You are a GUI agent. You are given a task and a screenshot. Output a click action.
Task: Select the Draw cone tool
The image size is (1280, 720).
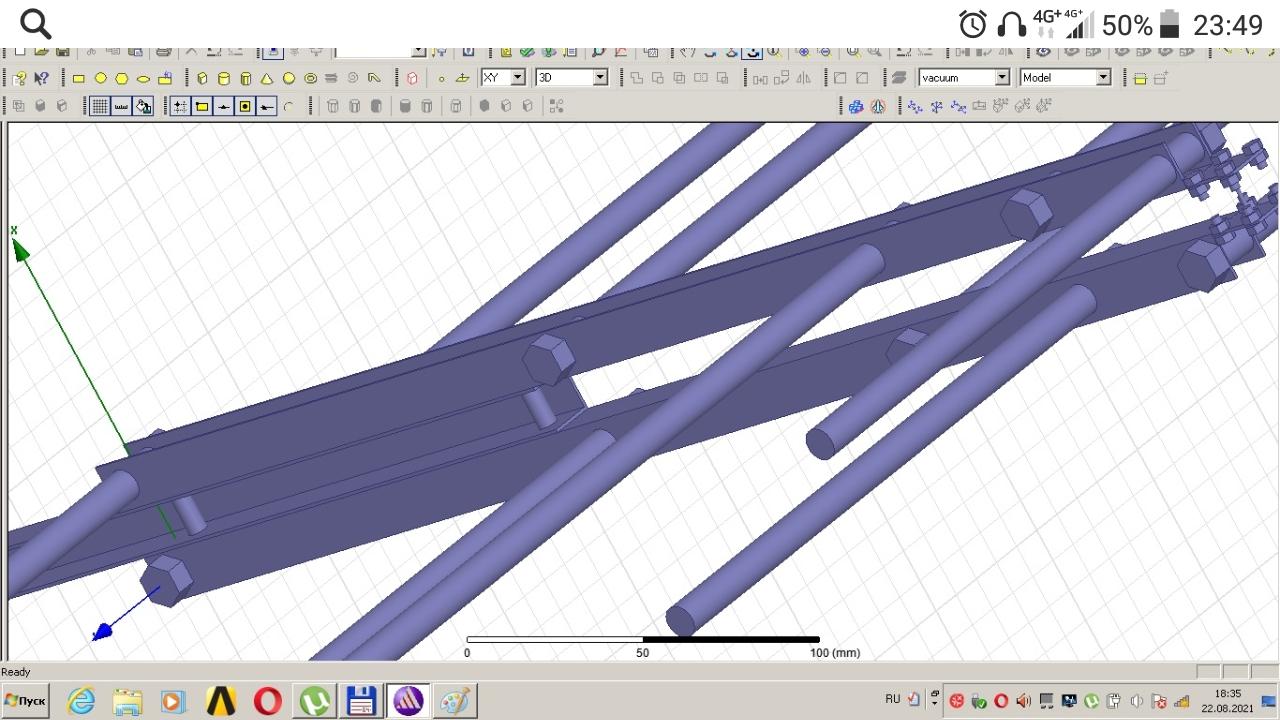[x=267, y=78]
